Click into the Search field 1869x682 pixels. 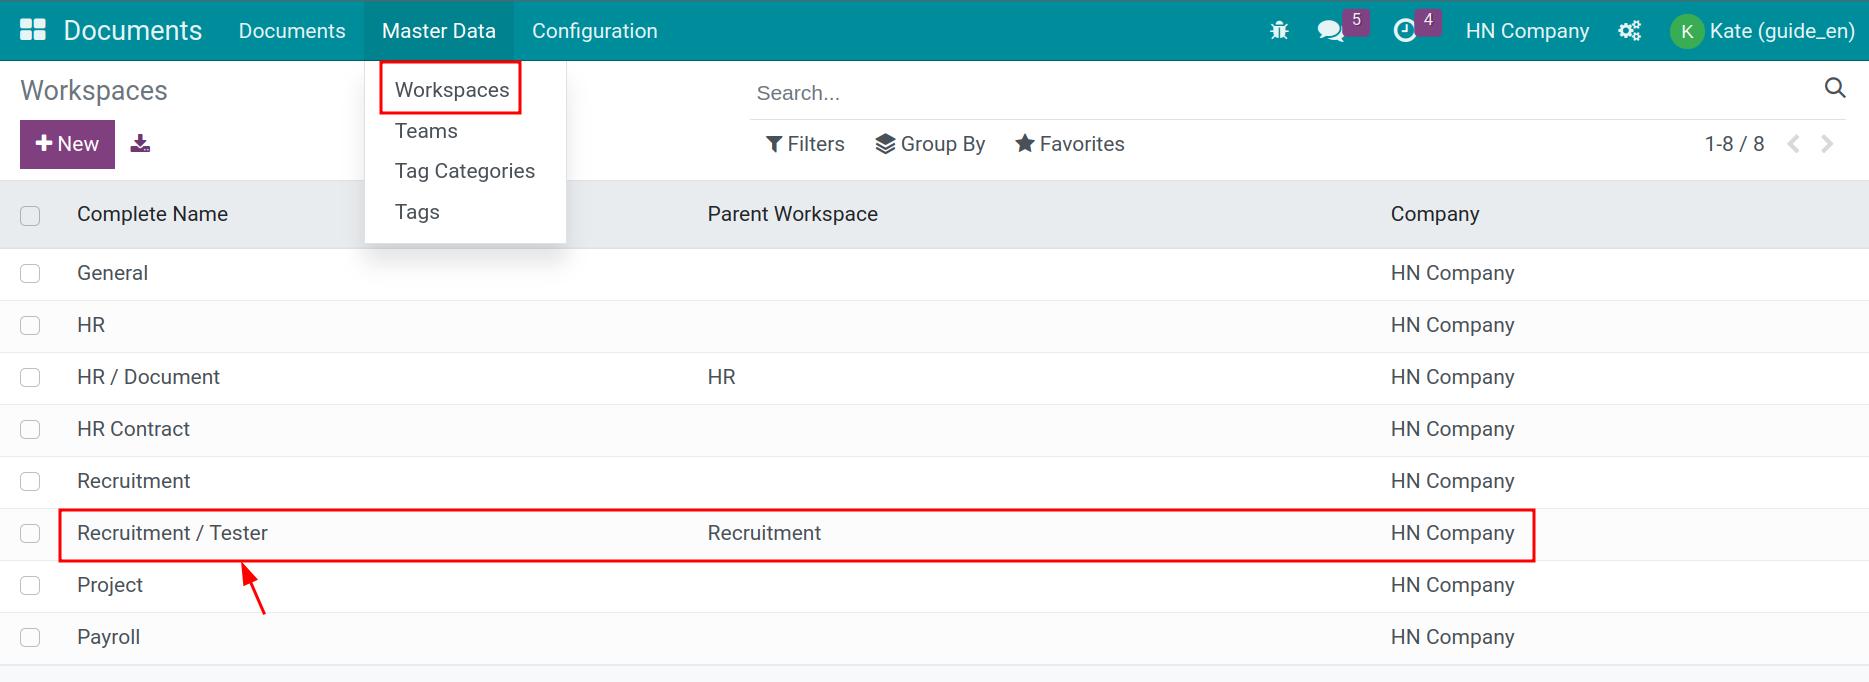(x=1283, y=93)
